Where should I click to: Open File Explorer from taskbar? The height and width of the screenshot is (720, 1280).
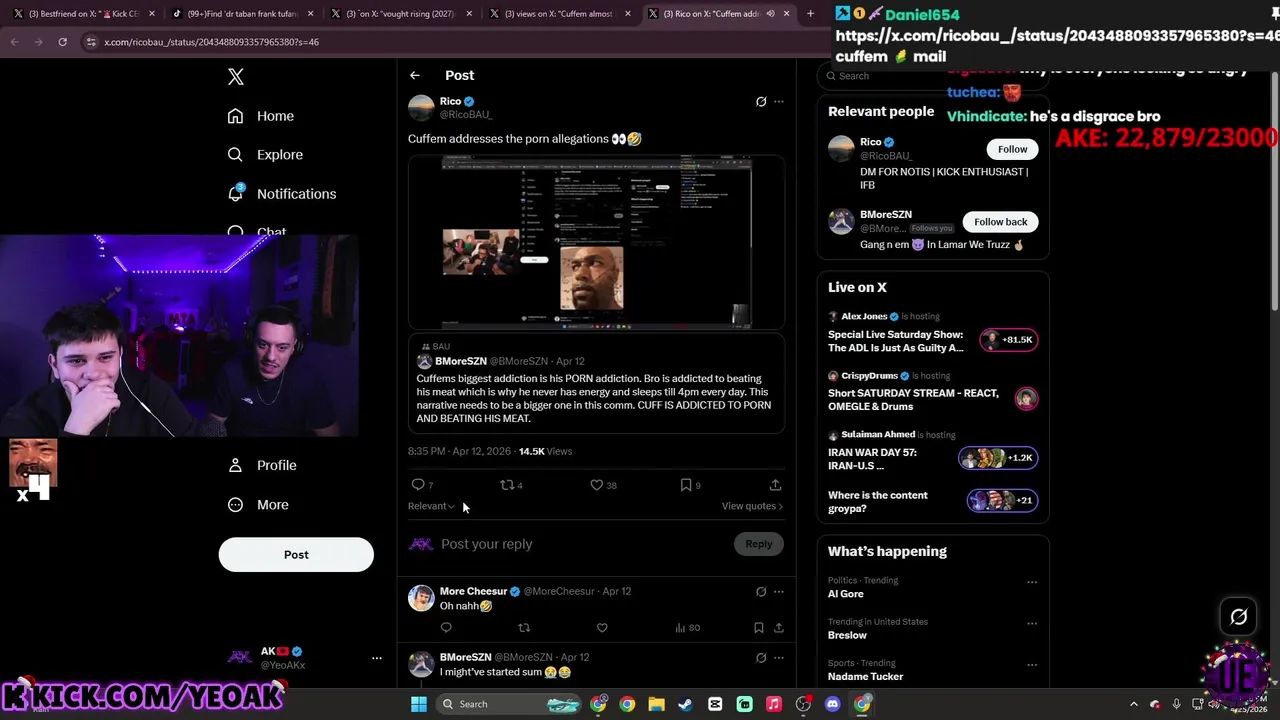point(656,704)
